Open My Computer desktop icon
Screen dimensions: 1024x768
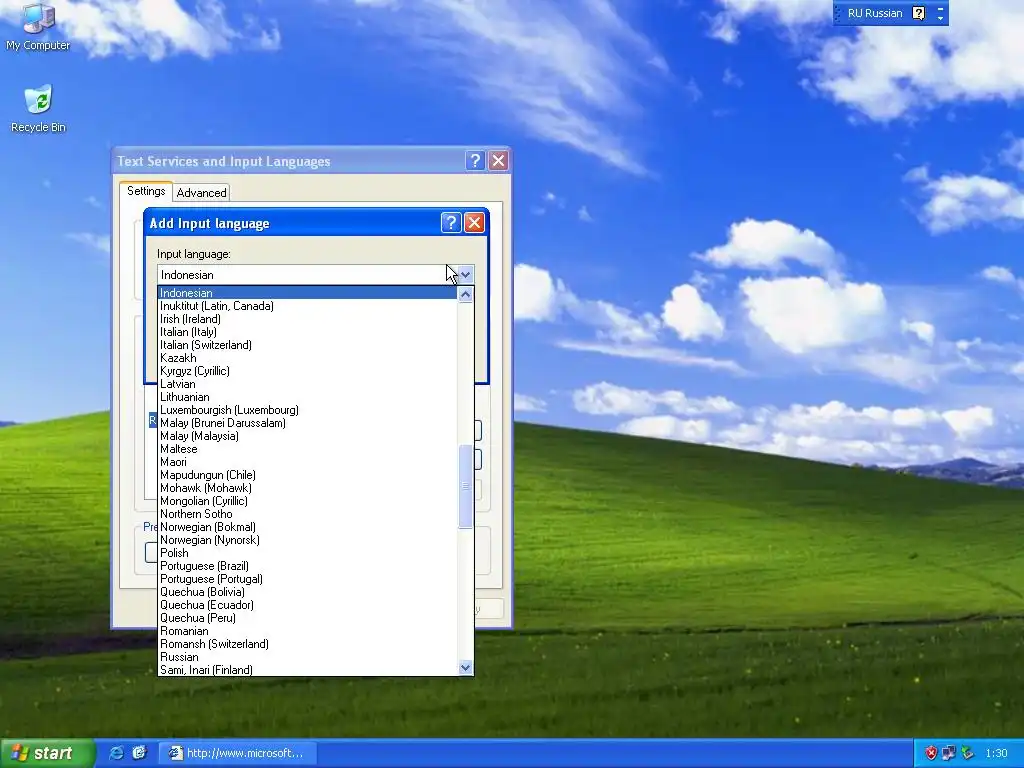(x=38, y=26)
